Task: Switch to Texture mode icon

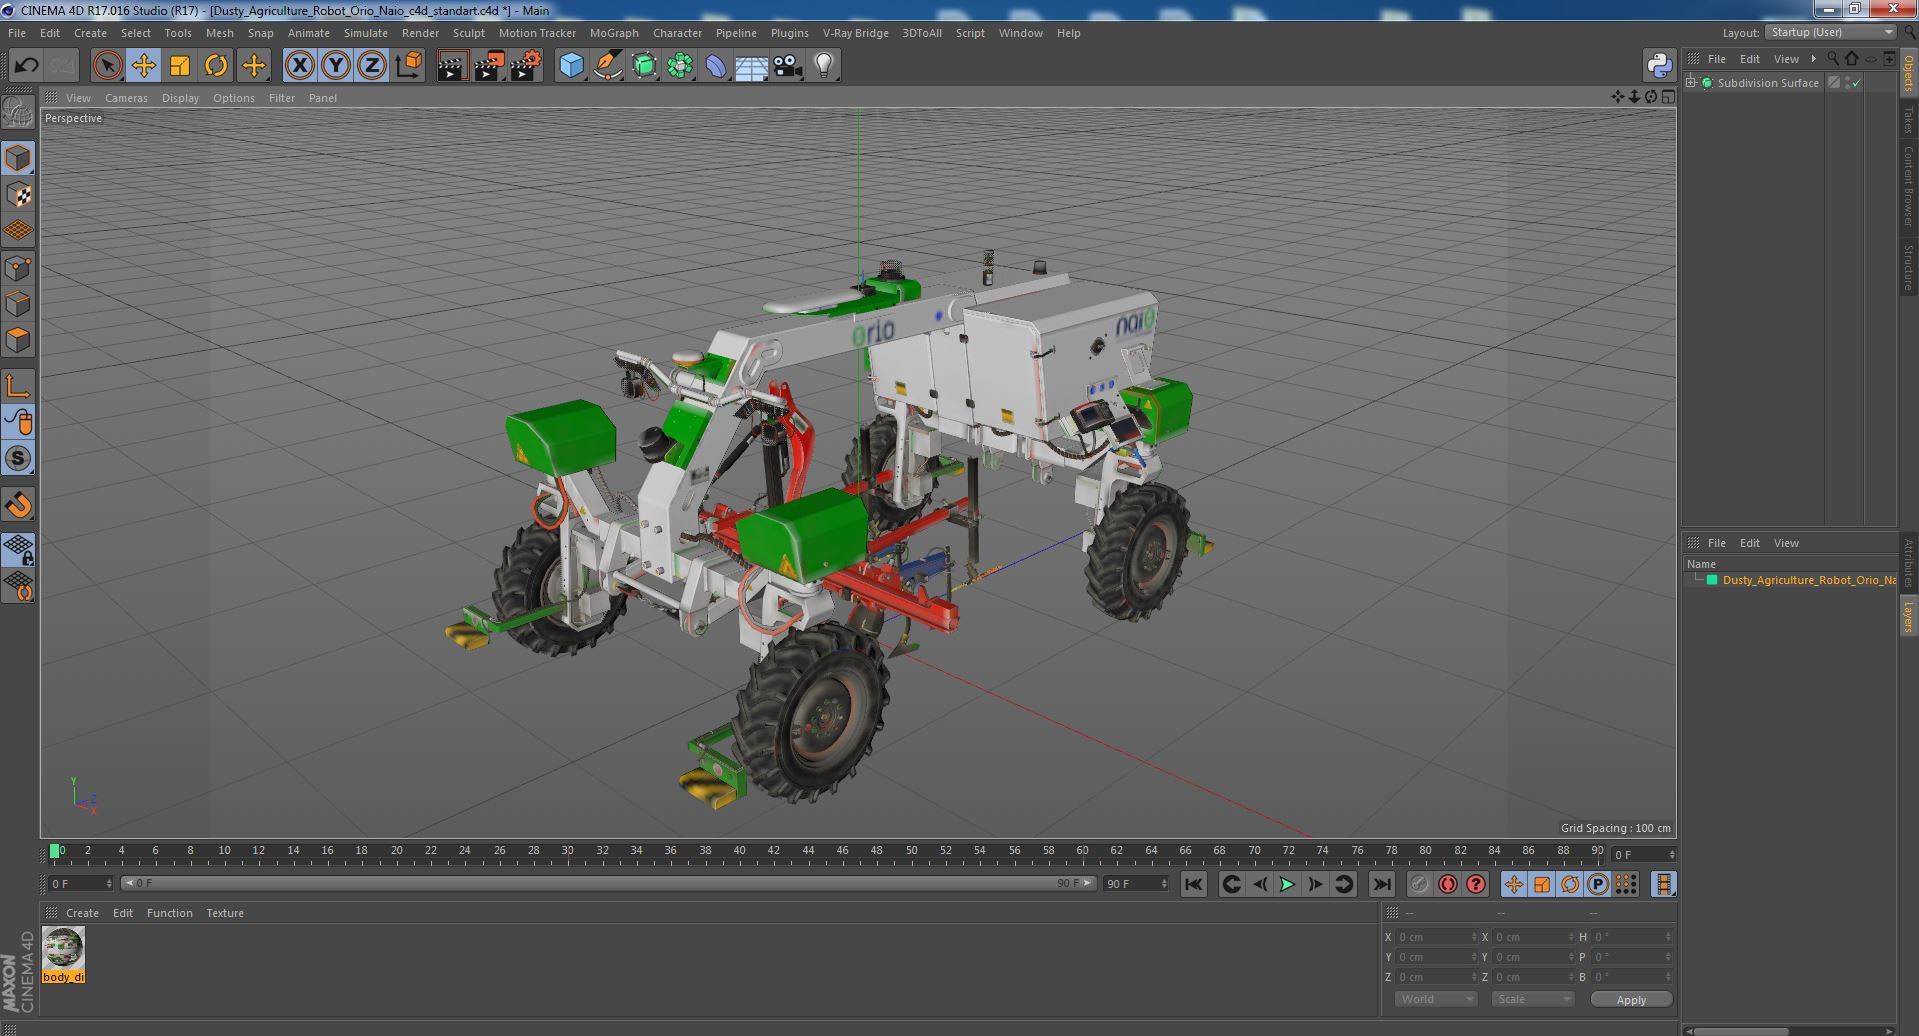Action: pos(18,195)
